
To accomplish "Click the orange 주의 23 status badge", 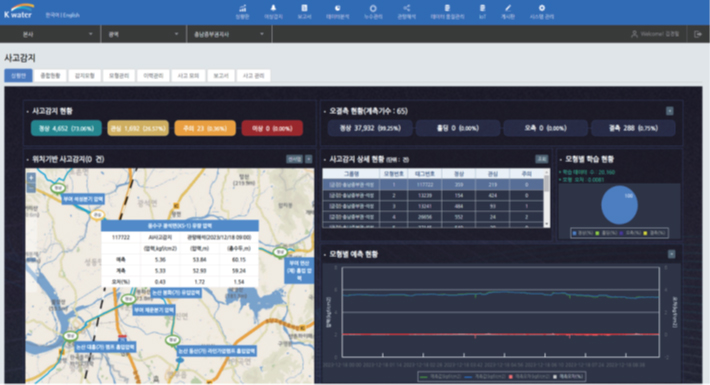I will click(205, 128).
